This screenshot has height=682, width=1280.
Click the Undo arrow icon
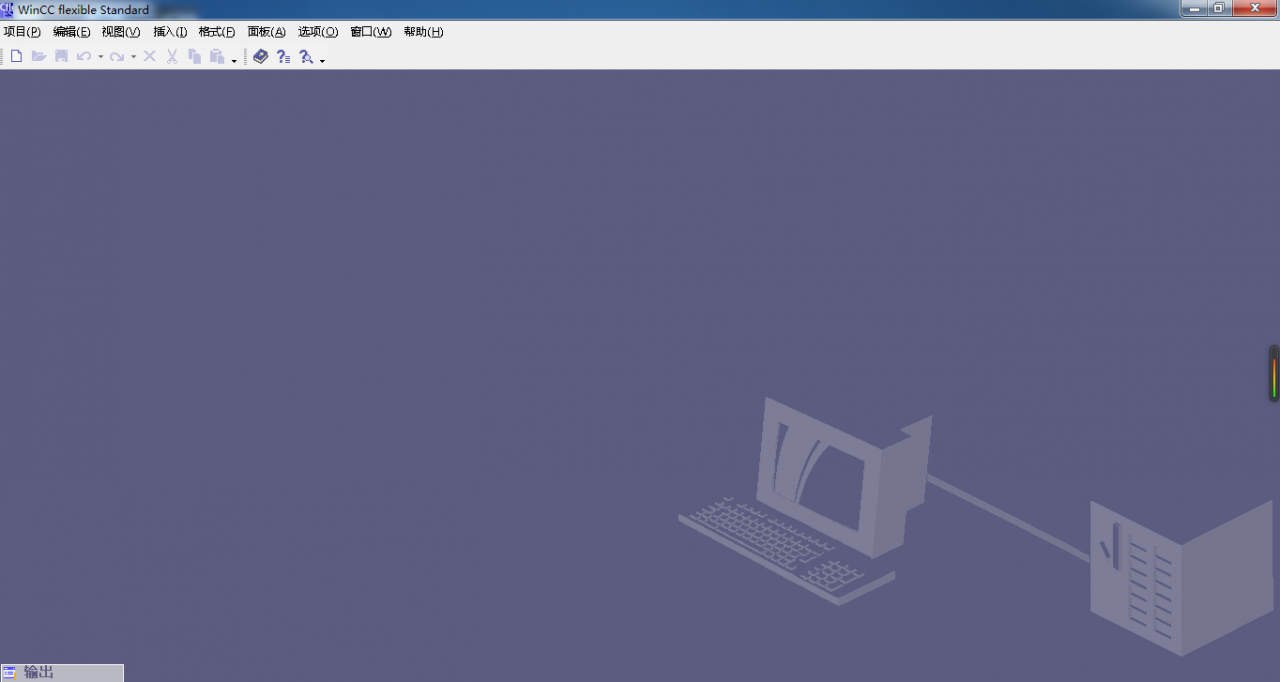(x=84, y=57)
